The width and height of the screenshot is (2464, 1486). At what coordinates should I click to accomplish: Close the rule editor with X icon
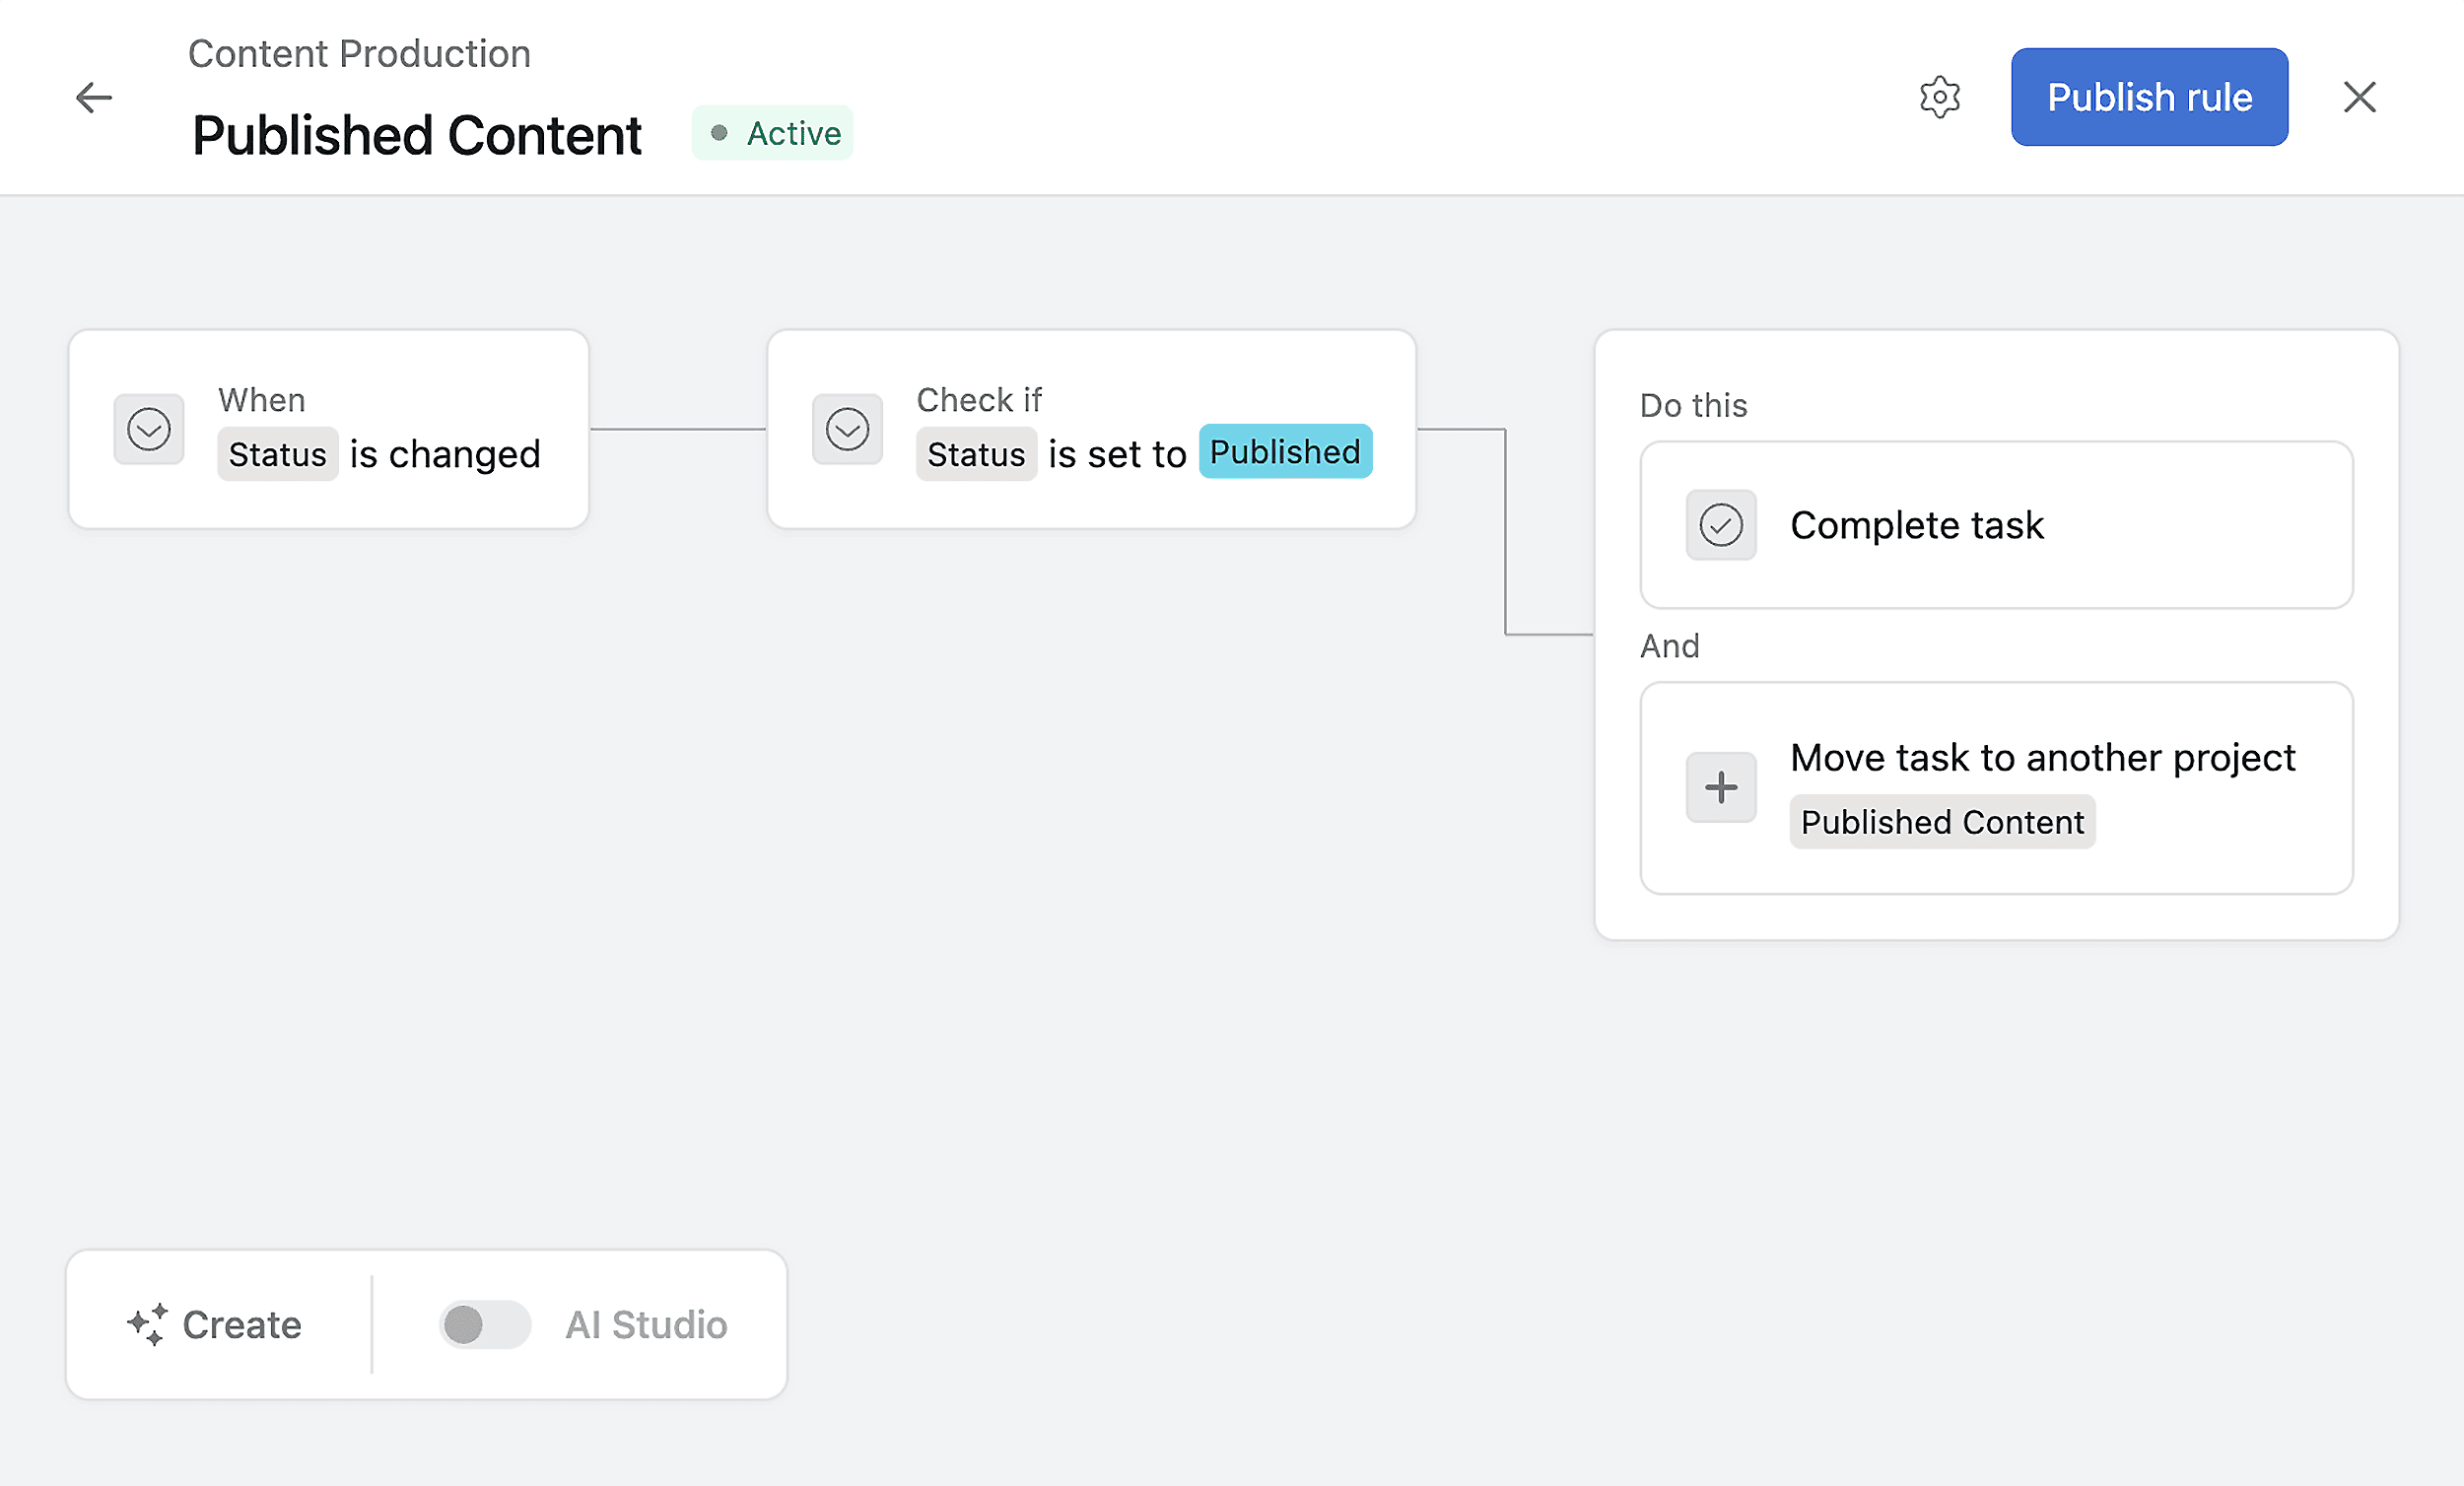[x=2360, y=97]
